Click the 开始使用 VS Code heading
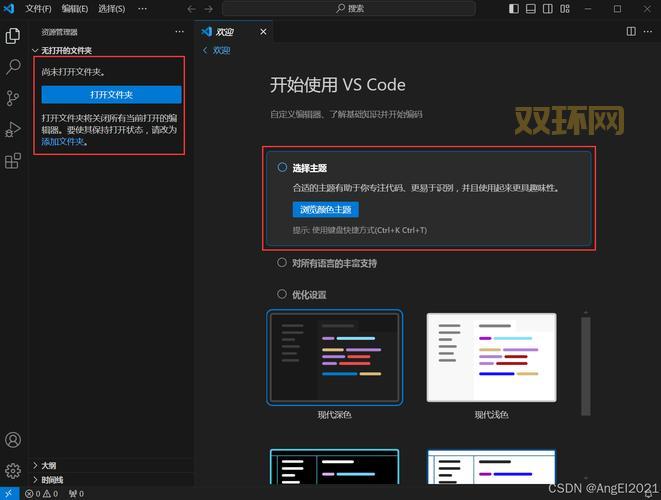This screenshot has height=500, width=661. tap(338, 85)
